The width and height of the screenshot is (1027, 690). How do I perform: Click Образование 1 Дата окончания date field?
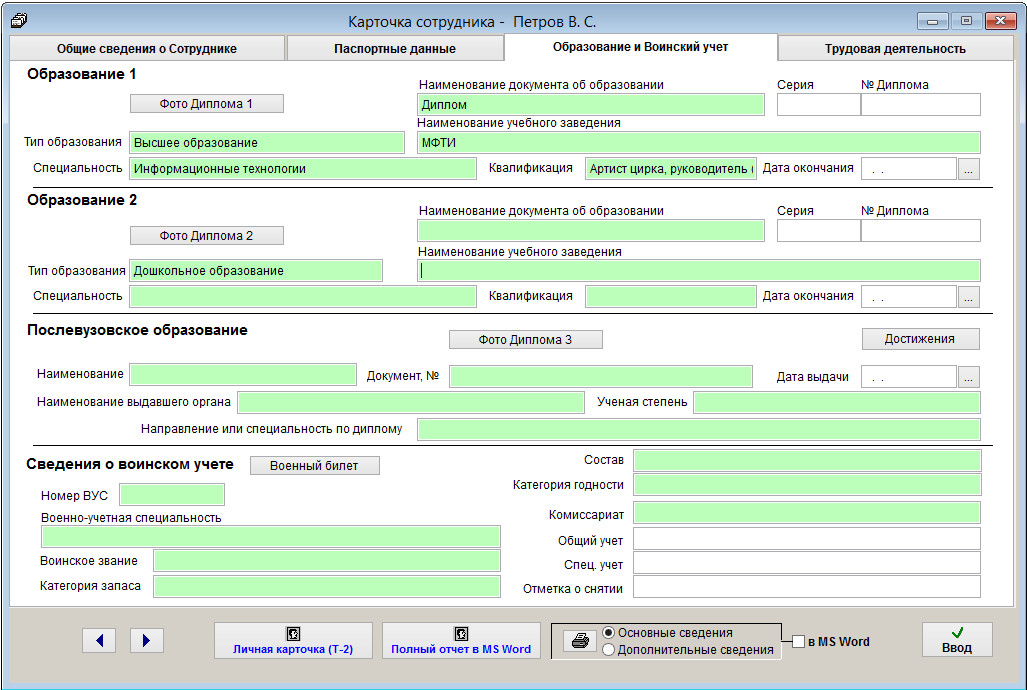[x=909, y=169]
